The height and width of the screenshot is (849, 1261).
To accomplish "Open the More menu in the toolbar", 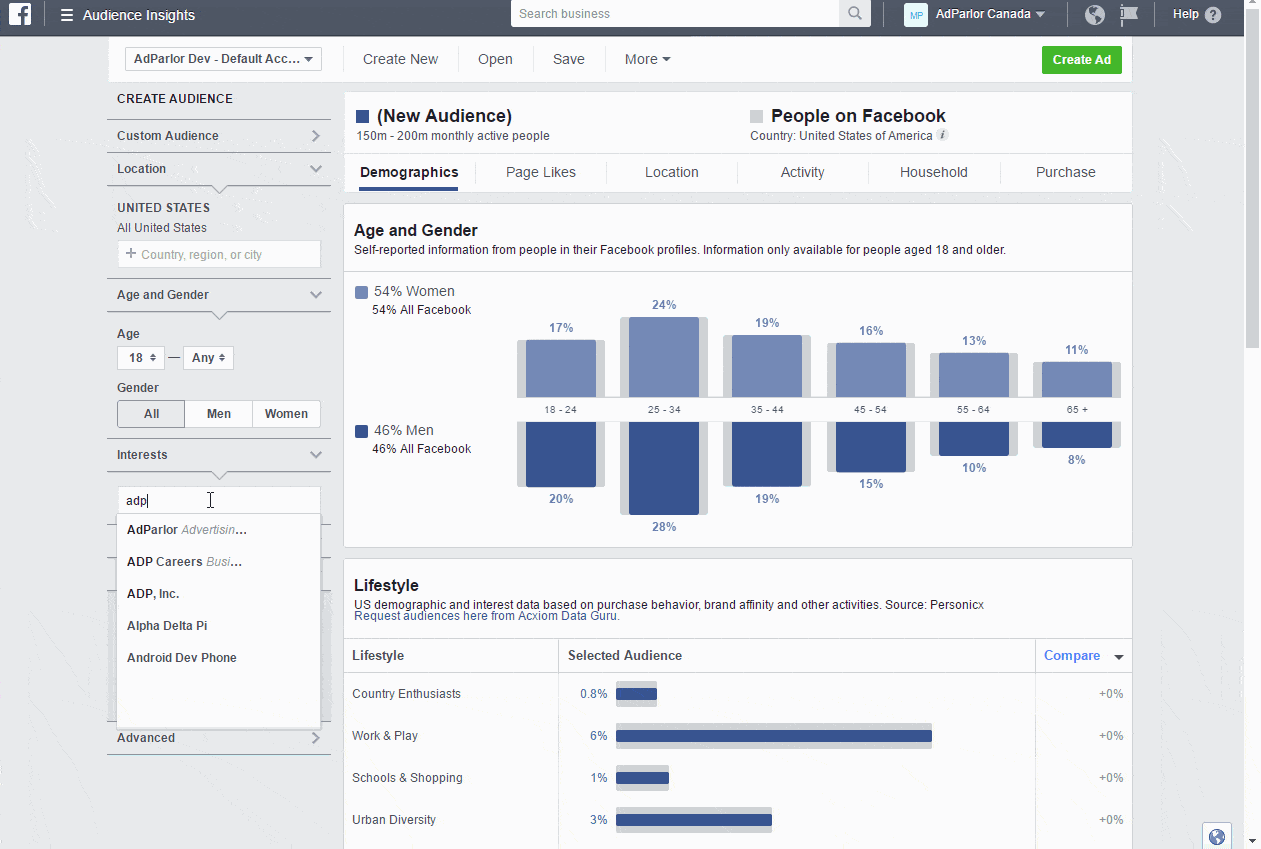I will [647, 59].
